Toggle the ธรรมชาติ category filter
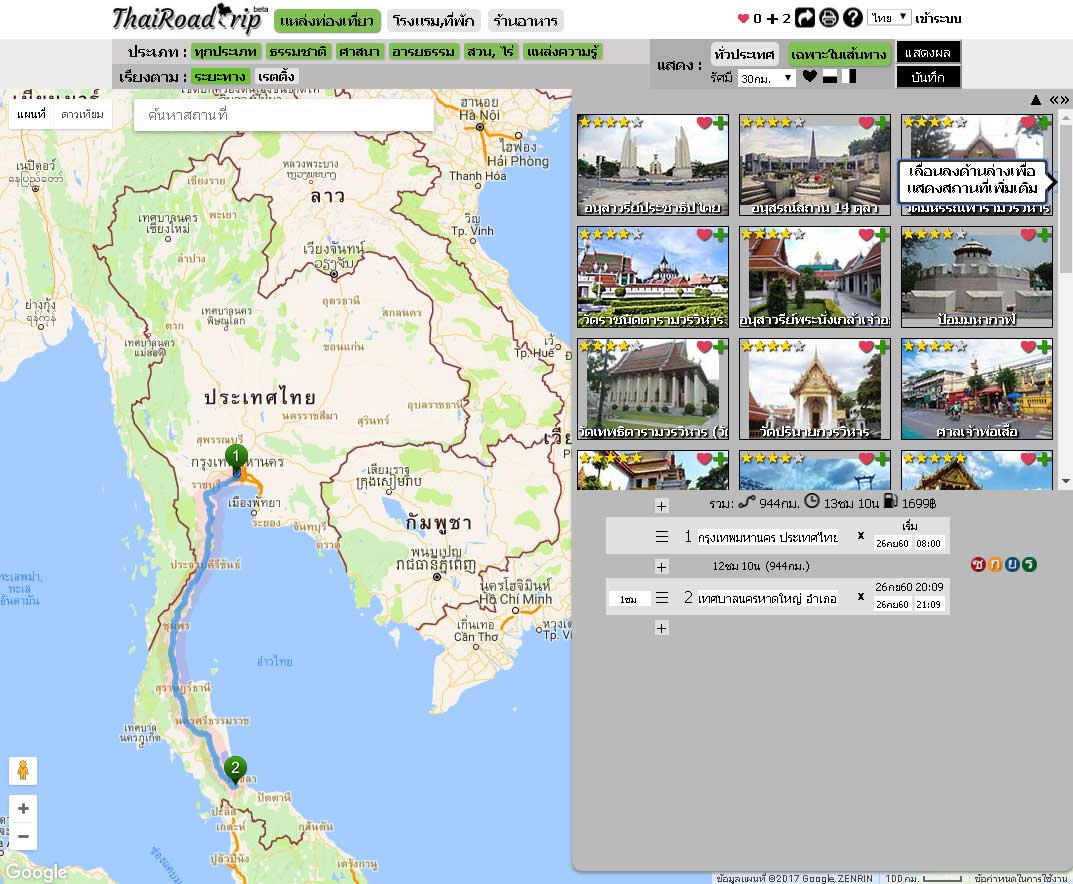 298,51
